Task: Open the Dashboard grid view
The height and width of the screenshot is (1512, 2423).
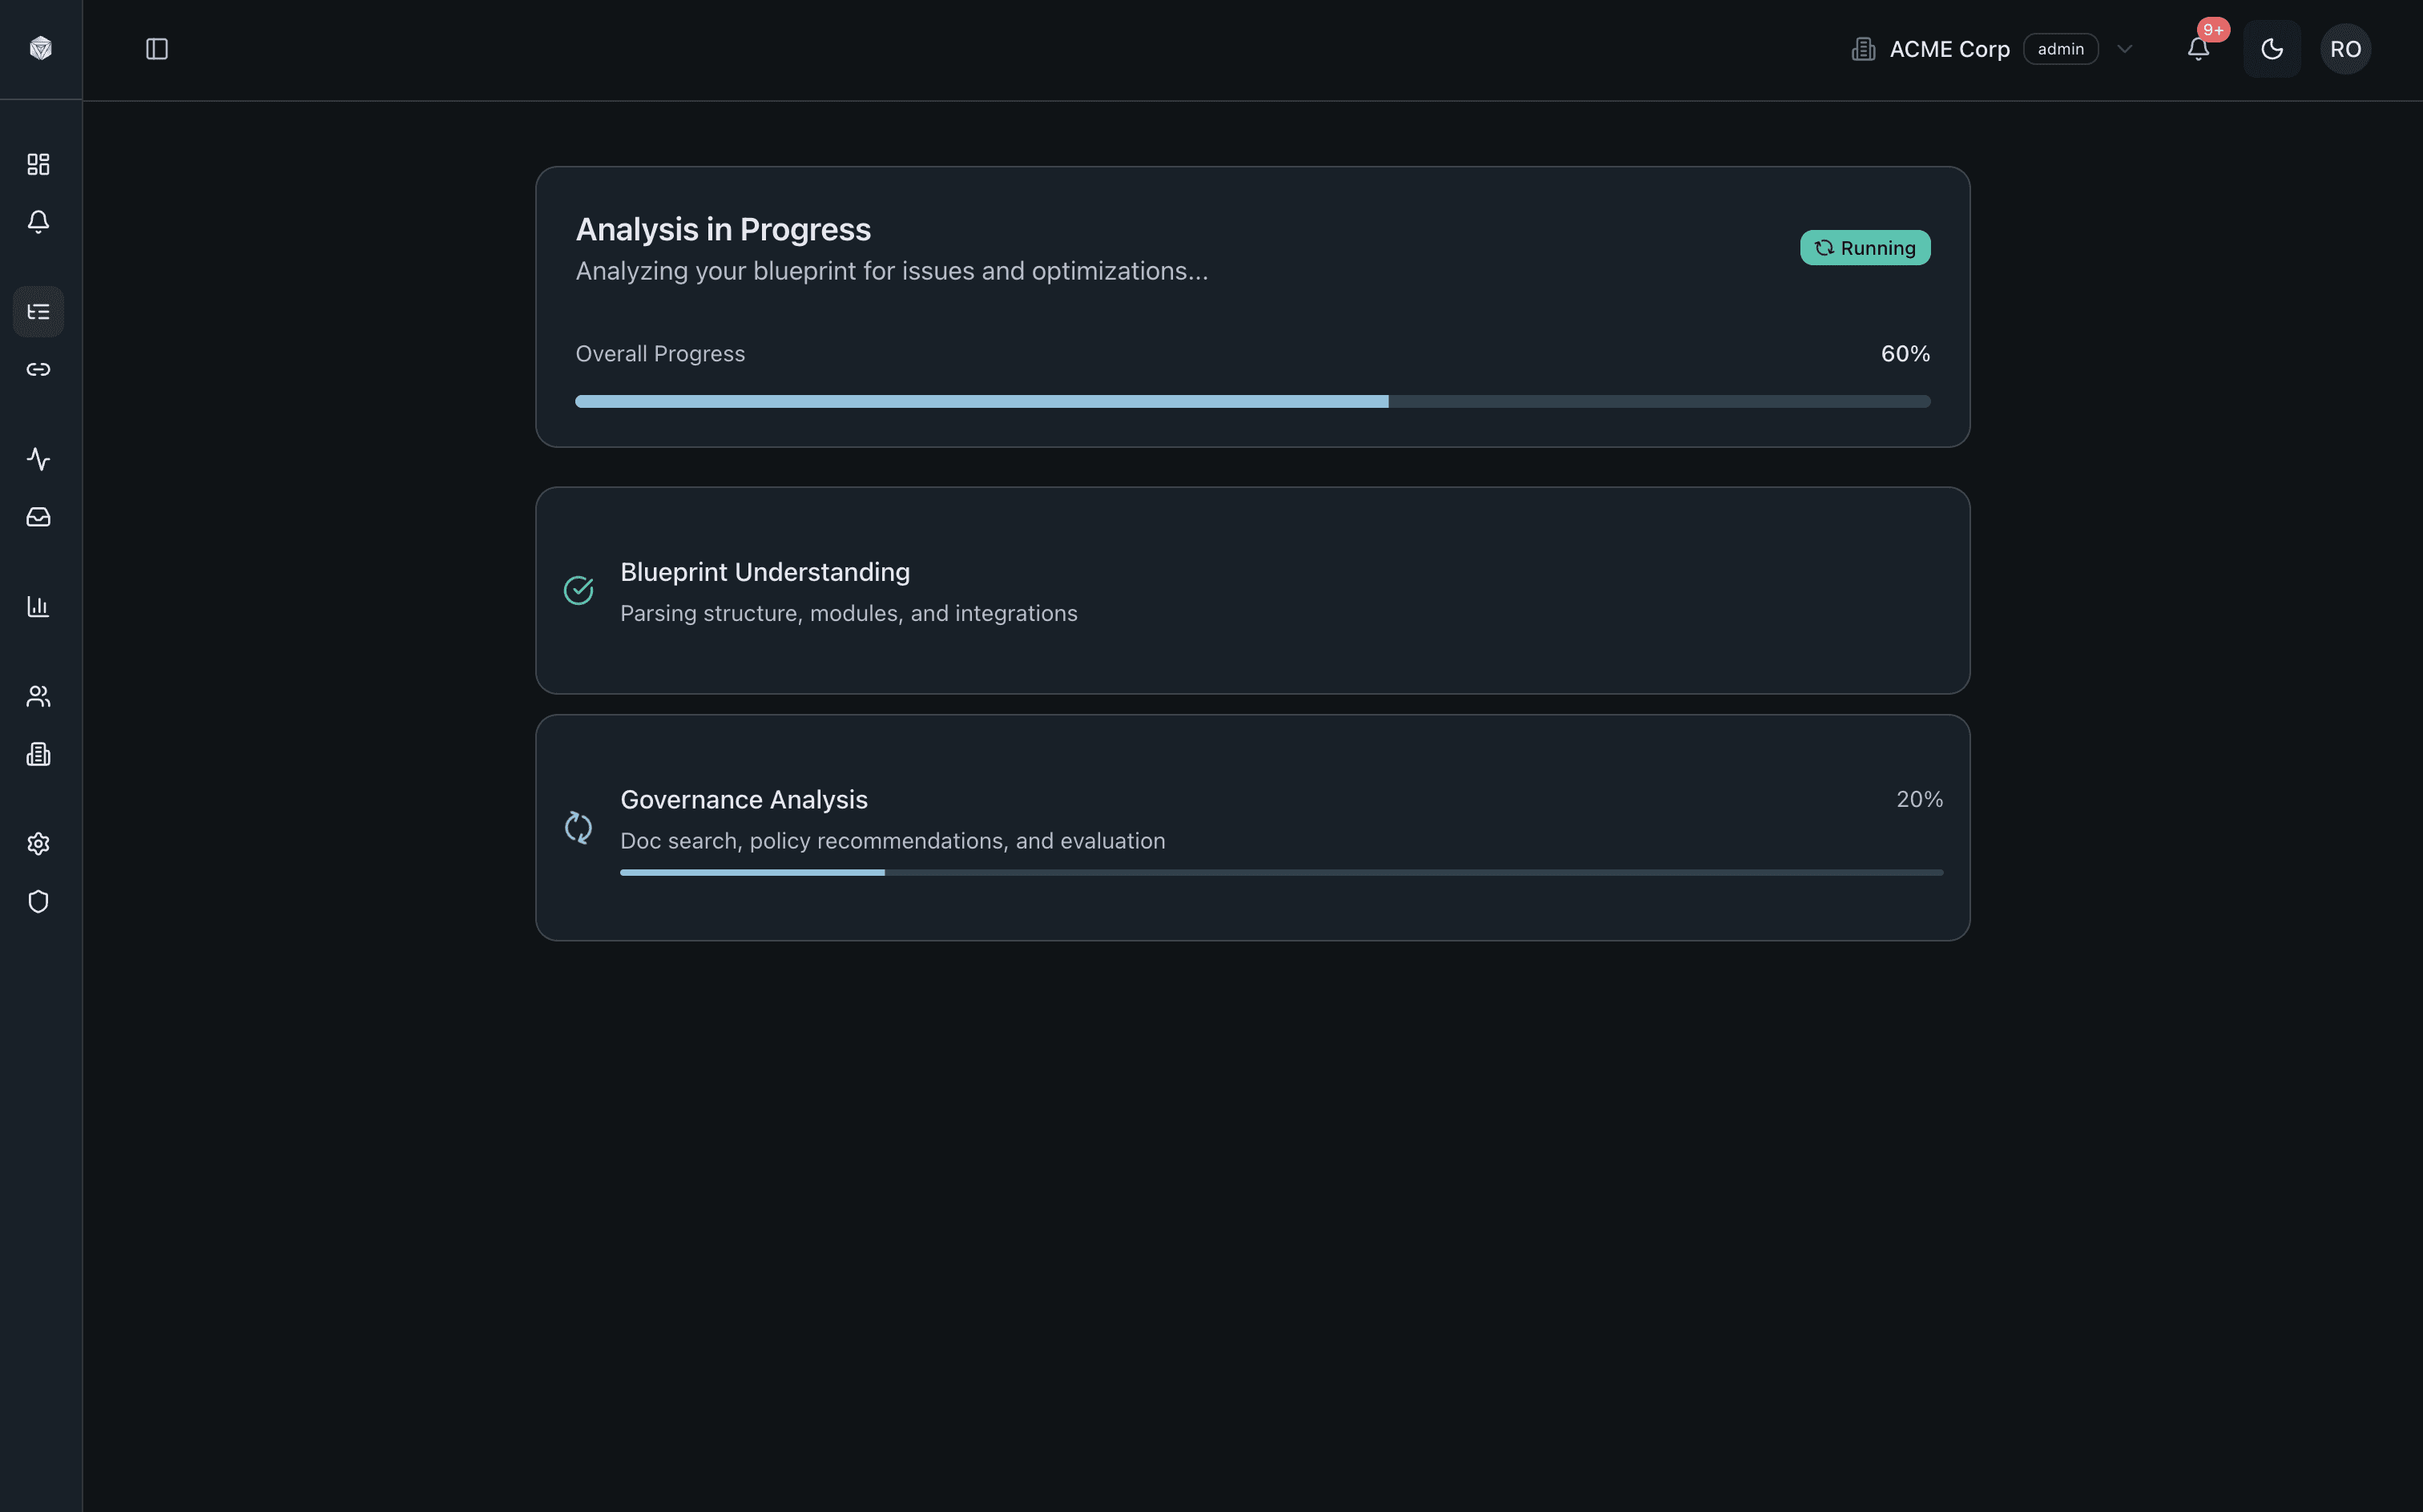Action: (38, 164)
